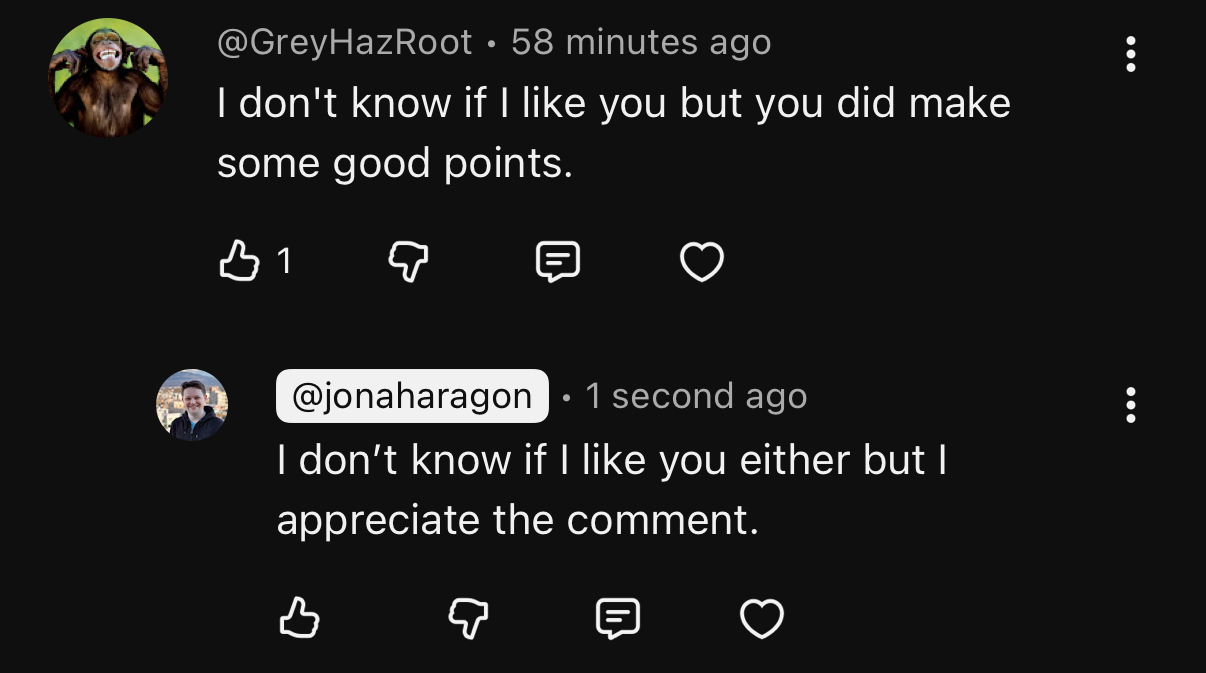This screenshot has width=1206, height=673.
Task: Click the 1 second ago timestamp
Action: pos(696,396)
